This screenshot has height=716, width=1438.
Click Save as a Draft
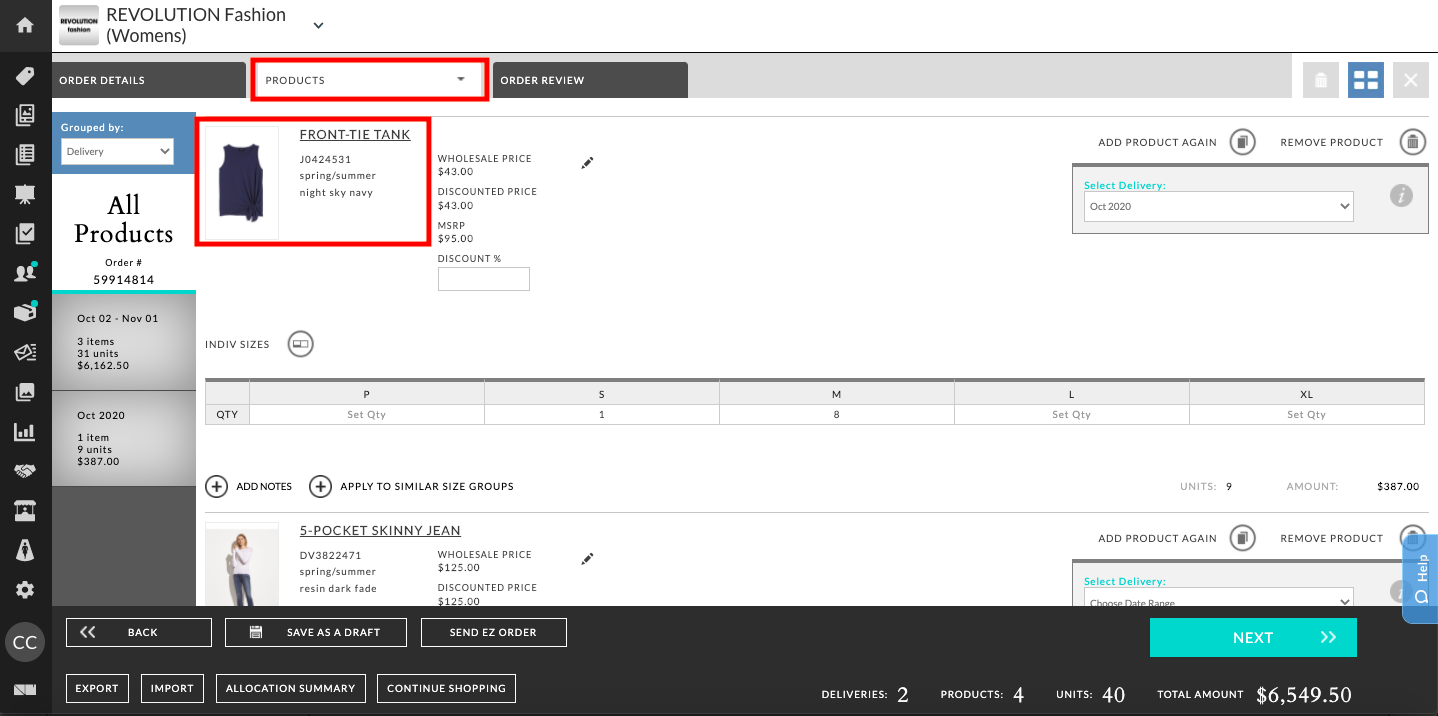pos(316,633)
